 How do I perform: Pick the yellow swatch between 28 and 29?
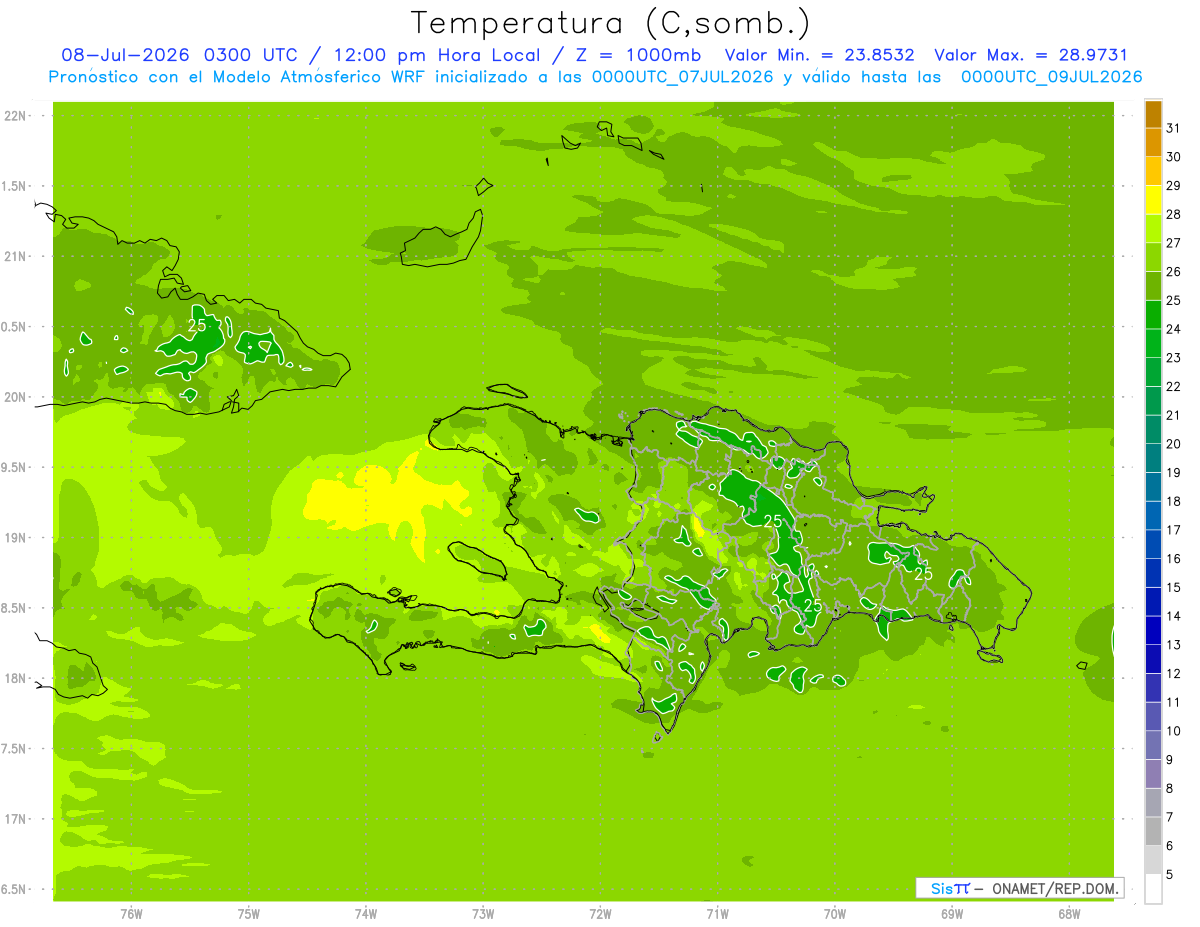point(1153,200)
